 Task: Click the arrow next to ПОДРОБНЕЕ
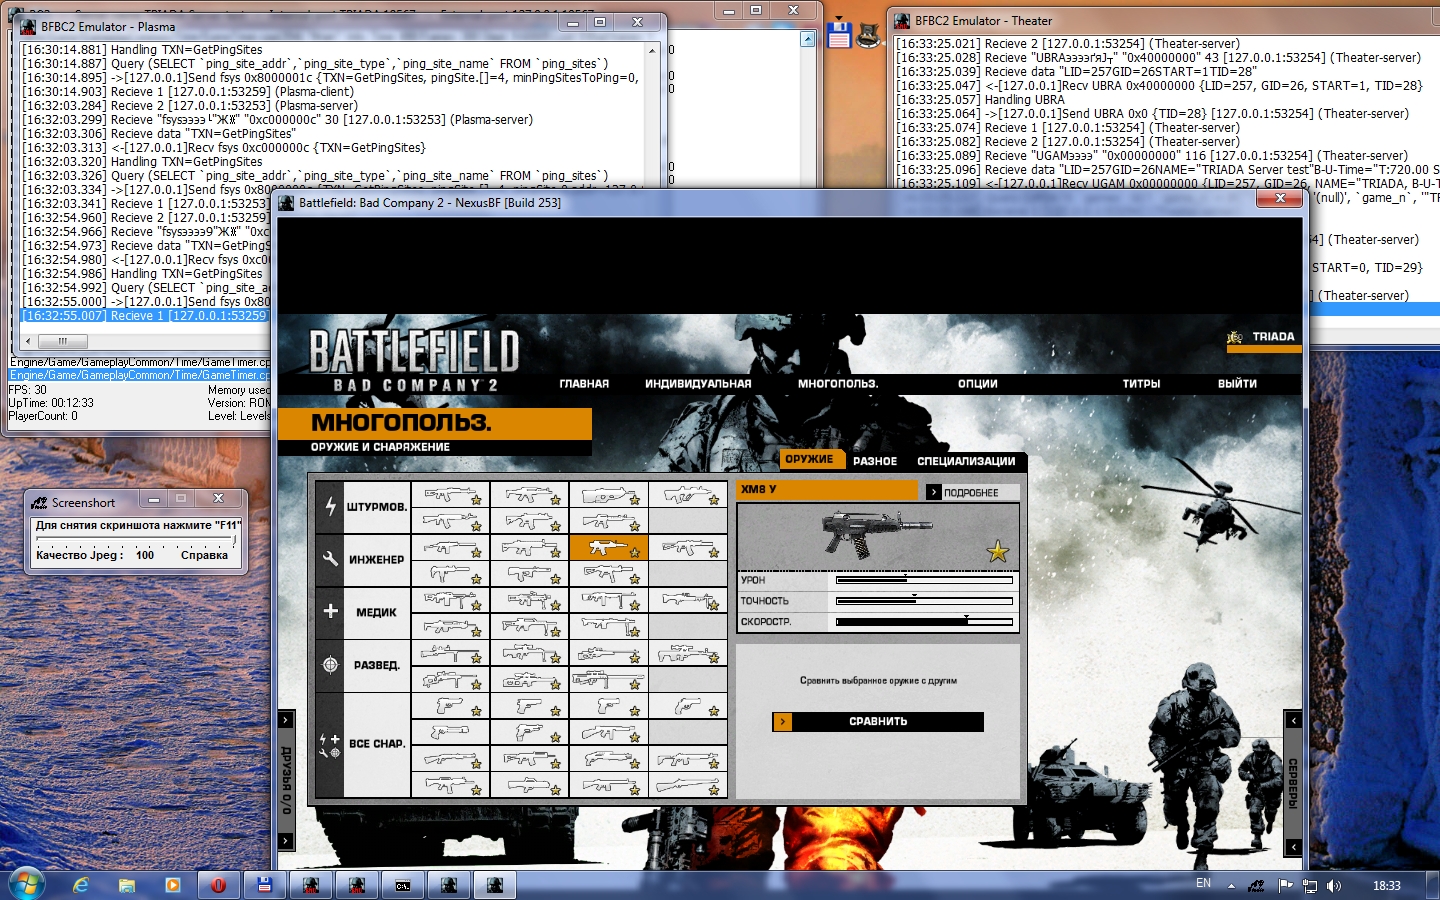tap(933, 492)
